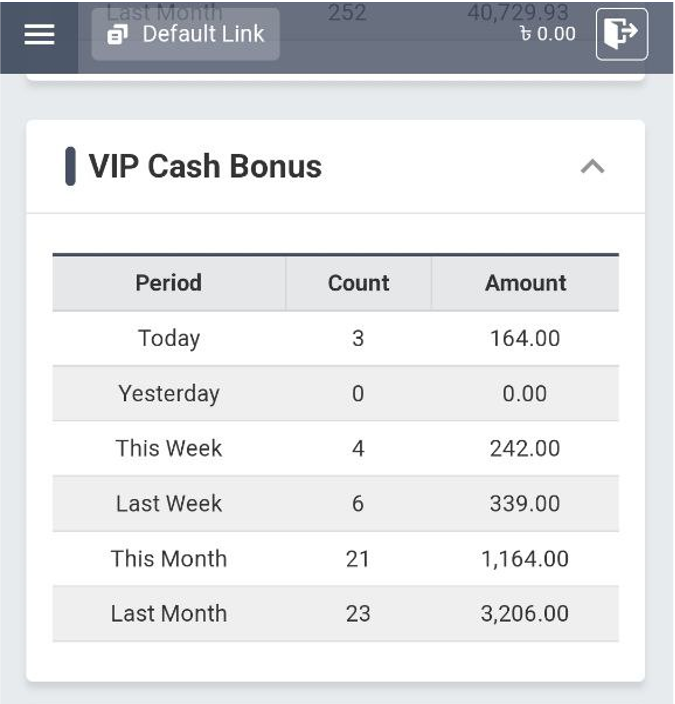Select the This Month row label
The width and height of the screenshot is (675, 704).
[168, 558]
